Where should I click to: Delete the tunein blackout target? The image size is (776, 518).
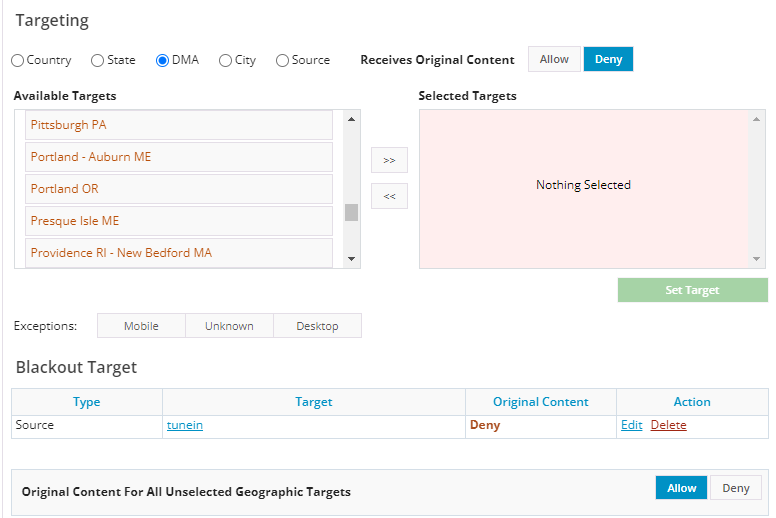(x=668, y=425)
